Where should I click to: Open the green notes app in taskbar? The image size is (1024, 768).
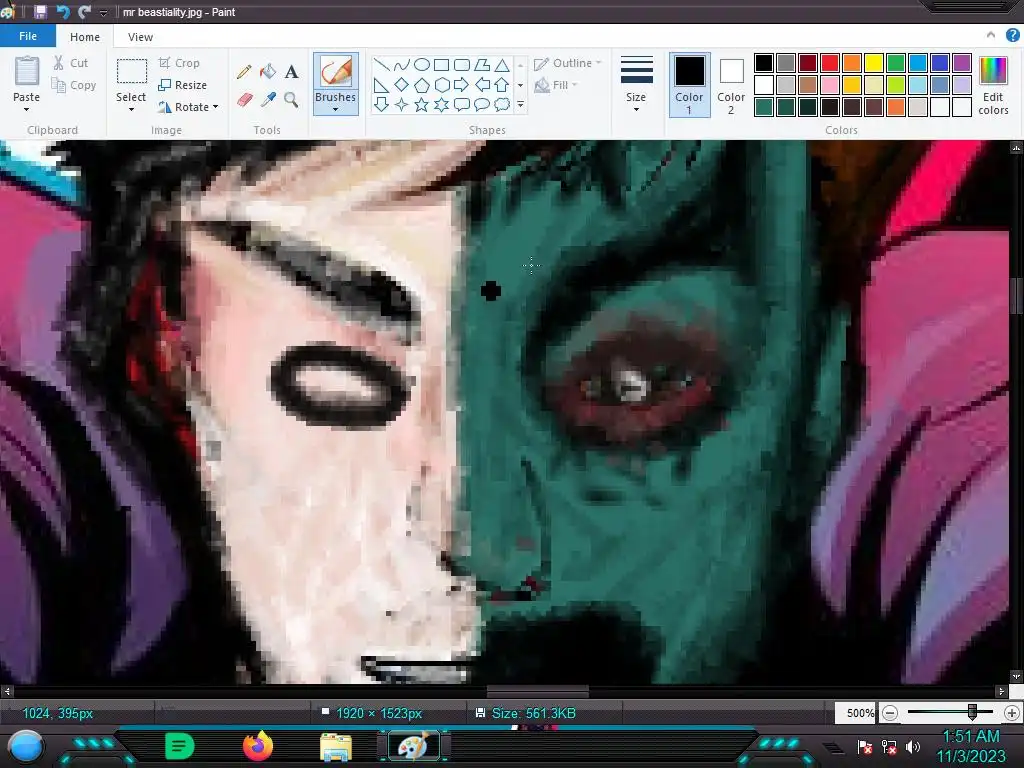[180, 746]
